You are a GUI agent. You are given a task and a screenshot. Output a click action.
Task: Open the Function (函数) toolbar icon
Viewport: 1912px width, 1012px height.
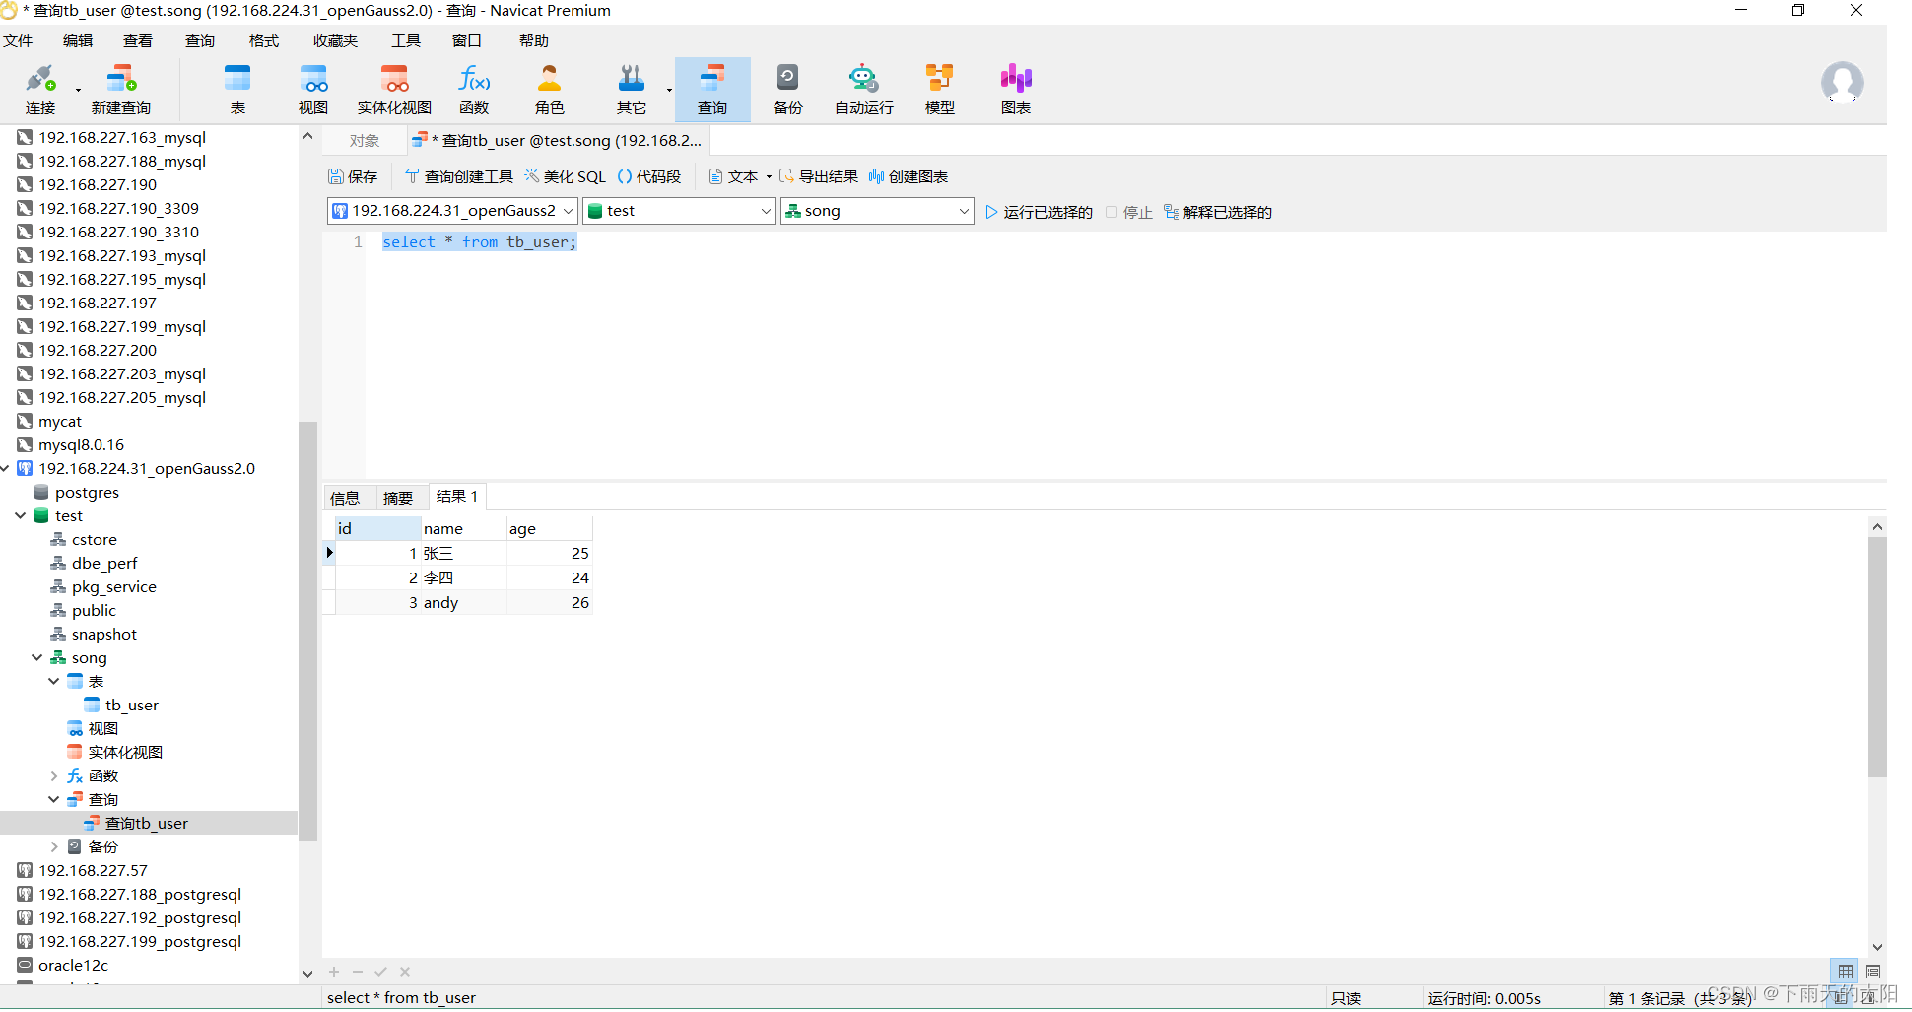tap(474, 89)
